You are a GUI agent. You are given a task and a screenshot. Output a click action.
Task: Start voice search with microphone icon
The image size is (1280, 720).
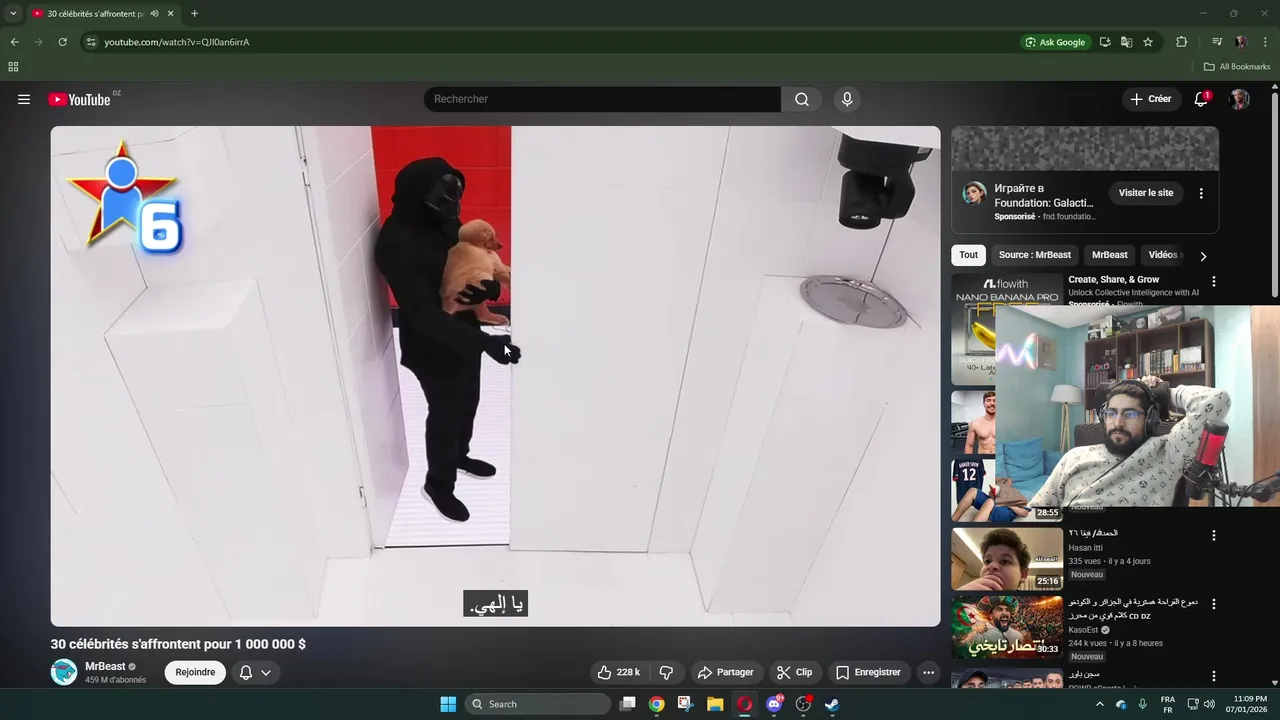pos(847,99)
